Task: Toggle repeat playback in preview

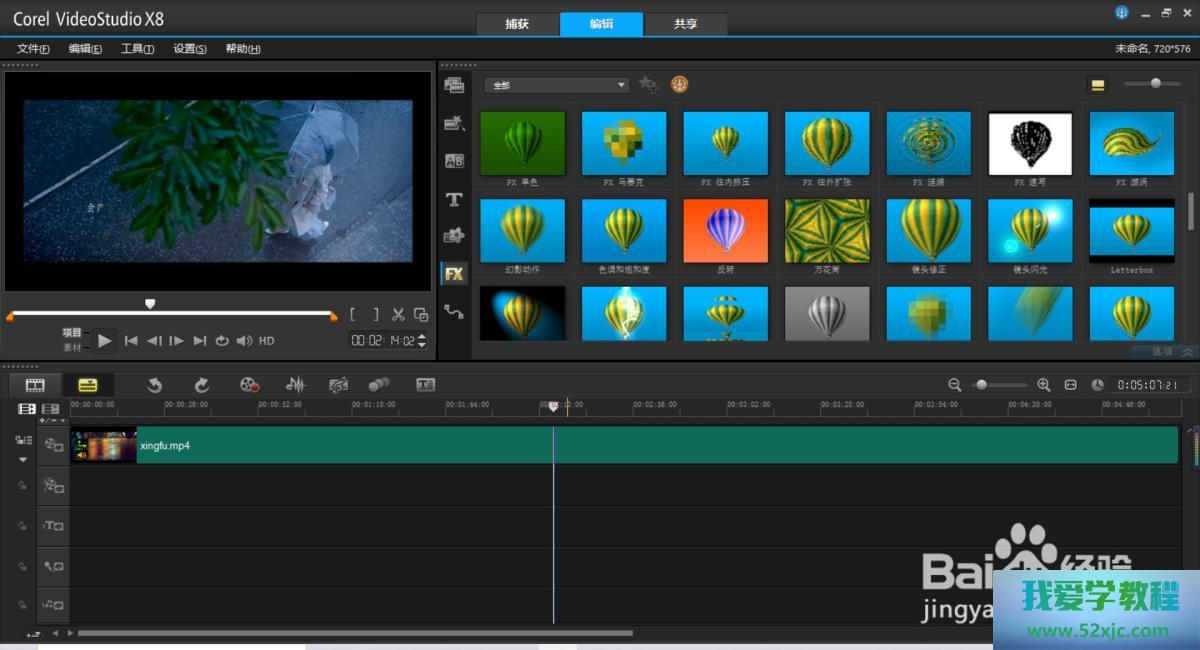Action: (222, 341)
